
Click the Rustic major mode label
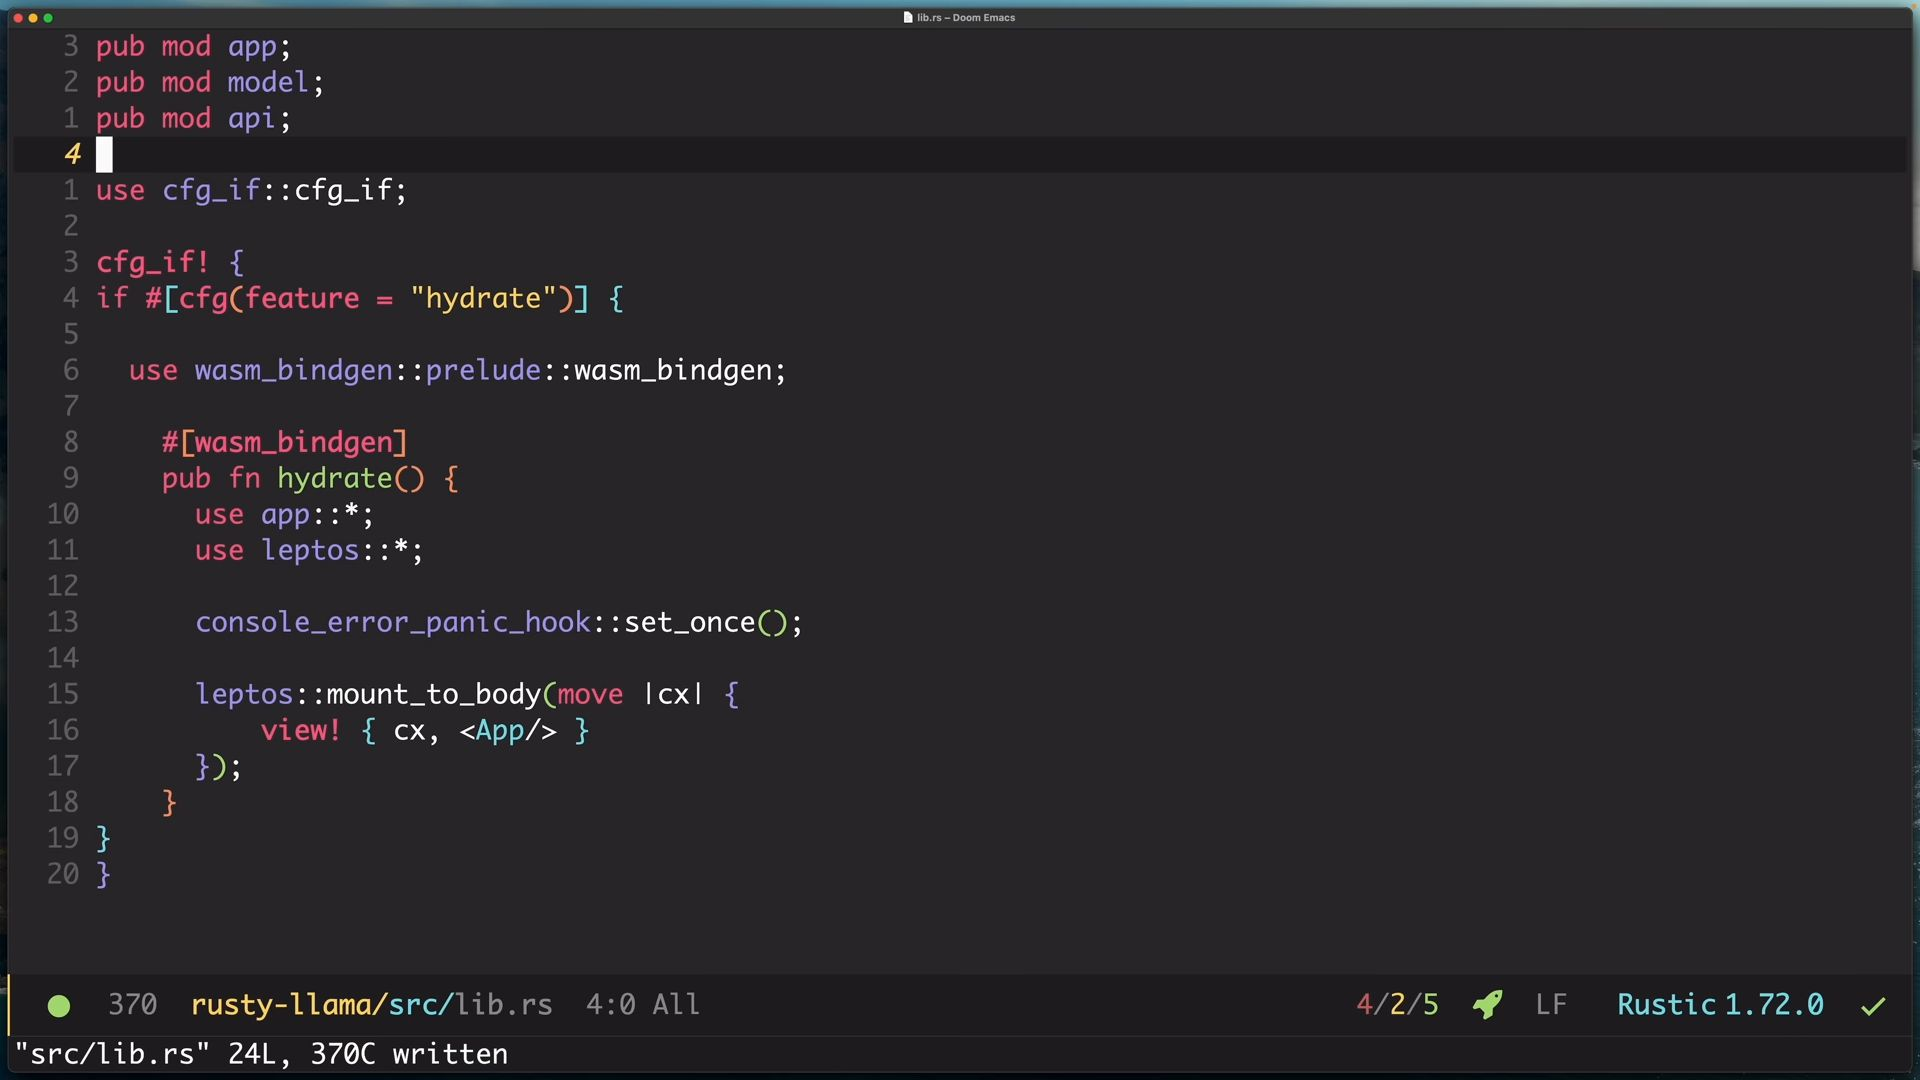(x=1666, y=1004)
